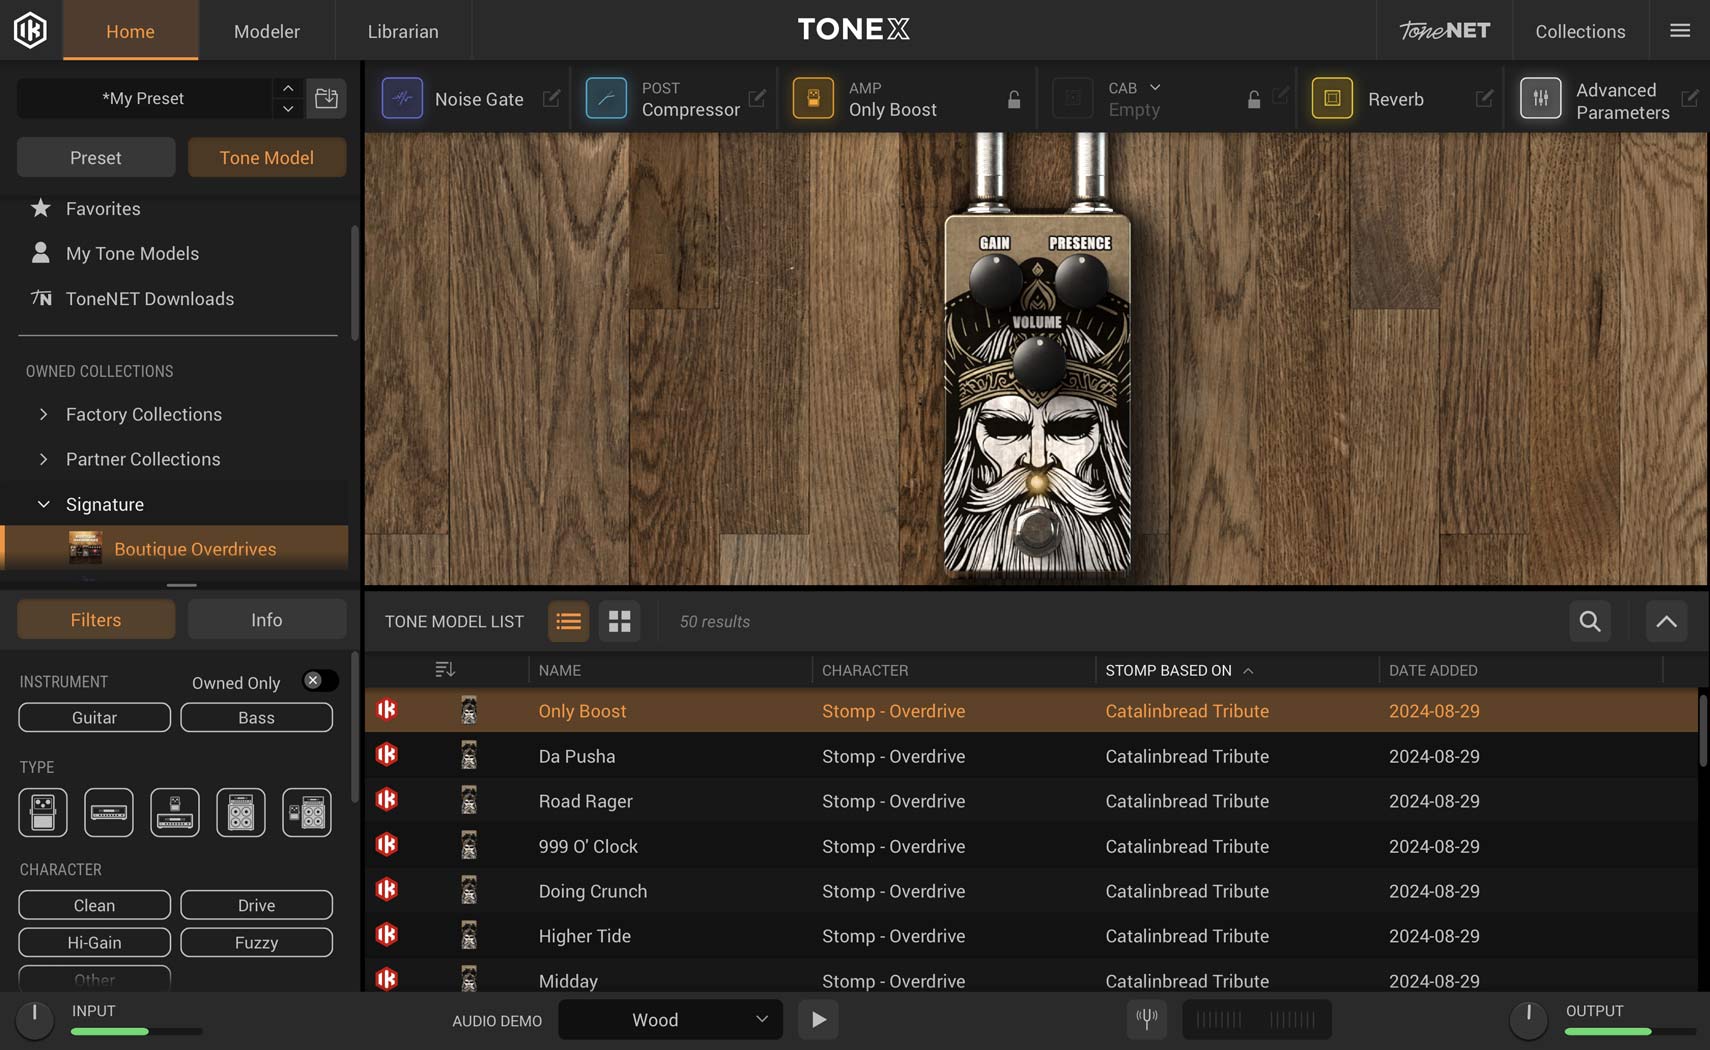
Task: Switch to the Librarian tab
Action: (402, 30)
